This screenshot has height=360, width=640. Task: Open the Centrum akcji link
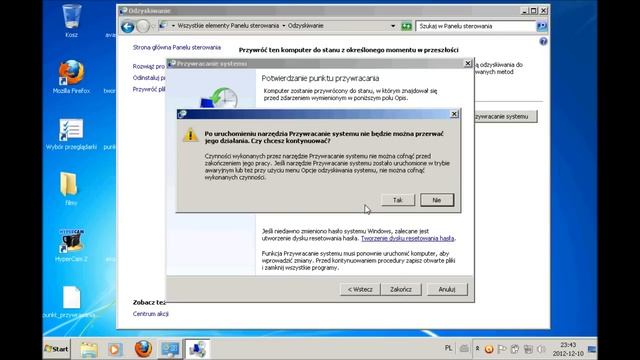tap(151, 314)
